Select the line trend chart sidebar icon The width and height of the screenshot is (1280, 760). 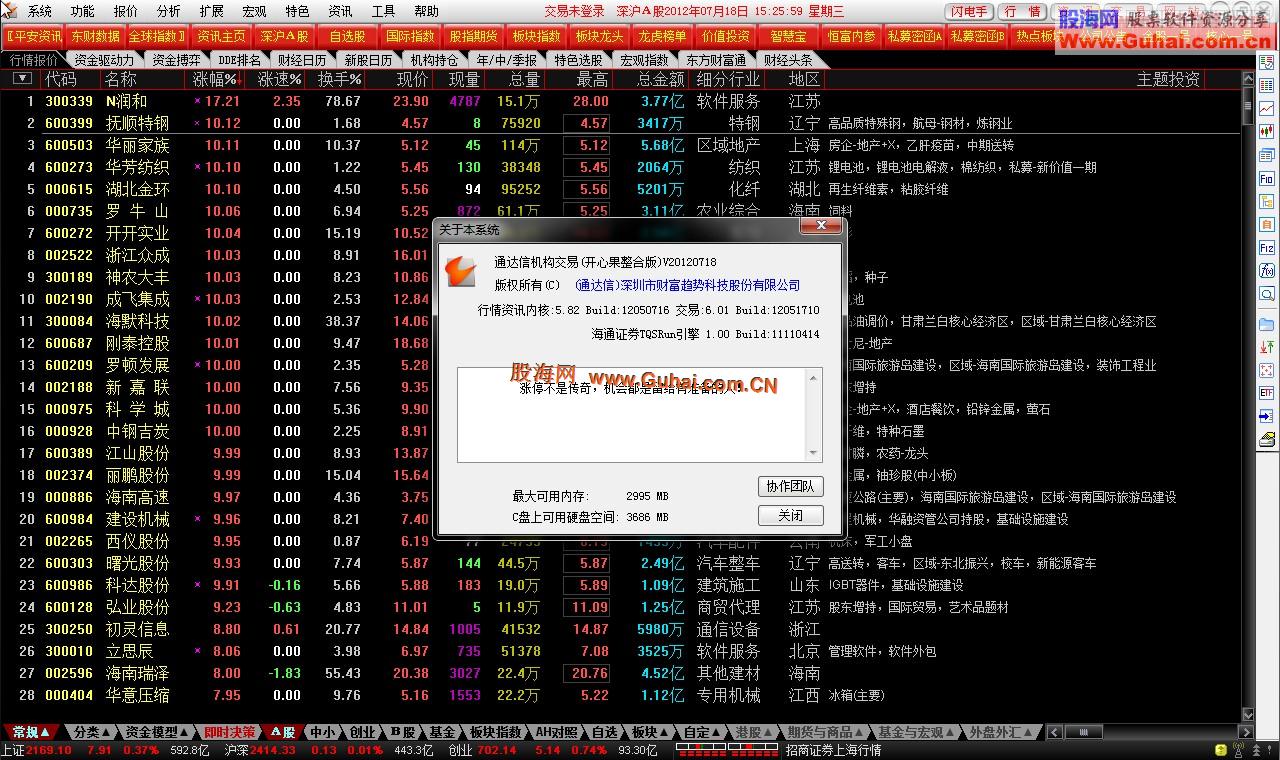click(1266, 108)
